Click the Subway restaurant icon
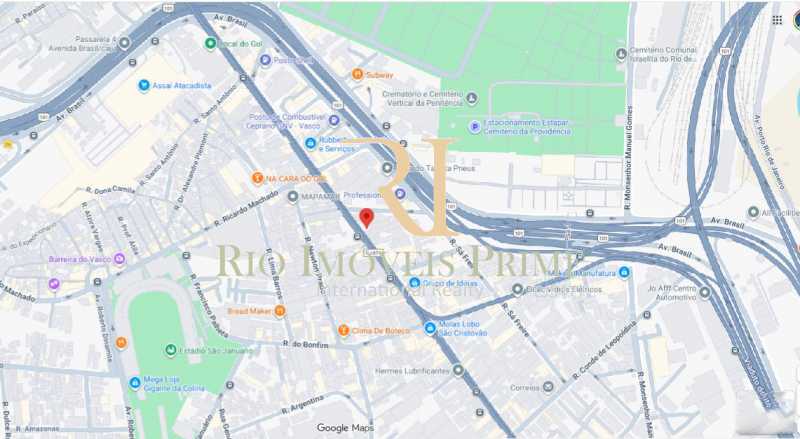Viewport: 800px width, 439px height. (358, 75)
